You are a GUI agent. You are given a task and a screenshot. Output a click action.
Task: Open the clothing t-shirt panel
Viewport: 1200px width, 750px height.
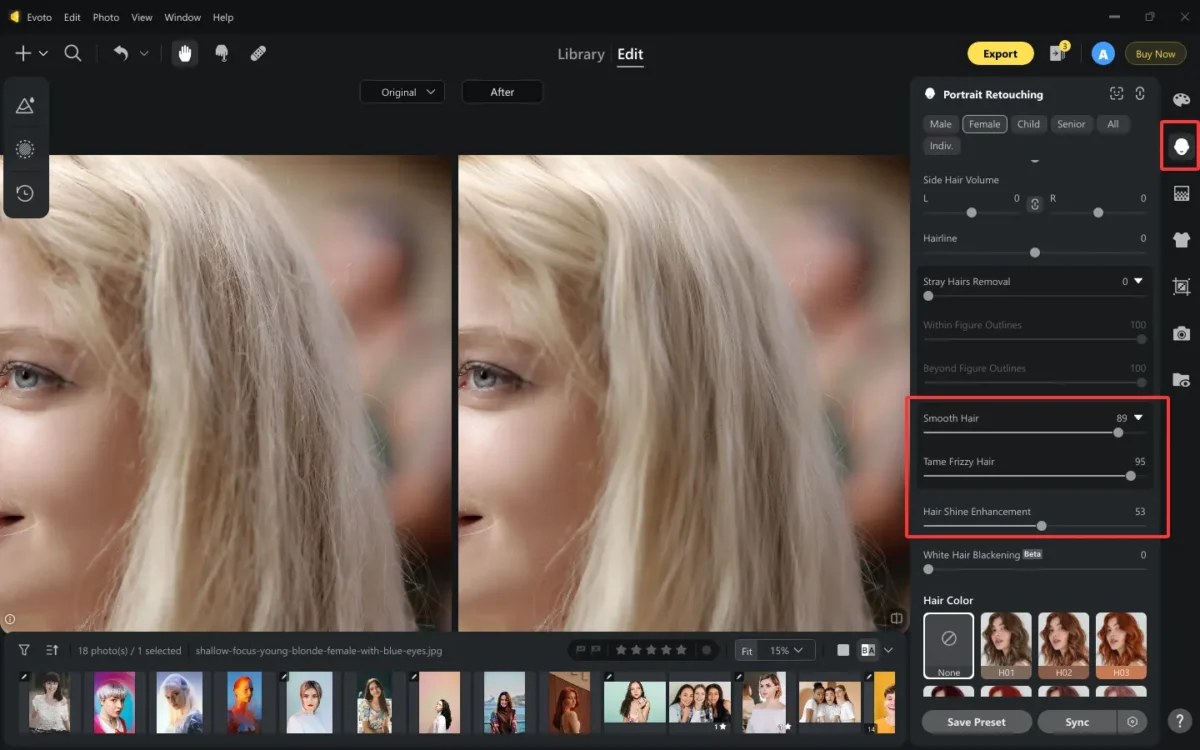[1181, 239]
